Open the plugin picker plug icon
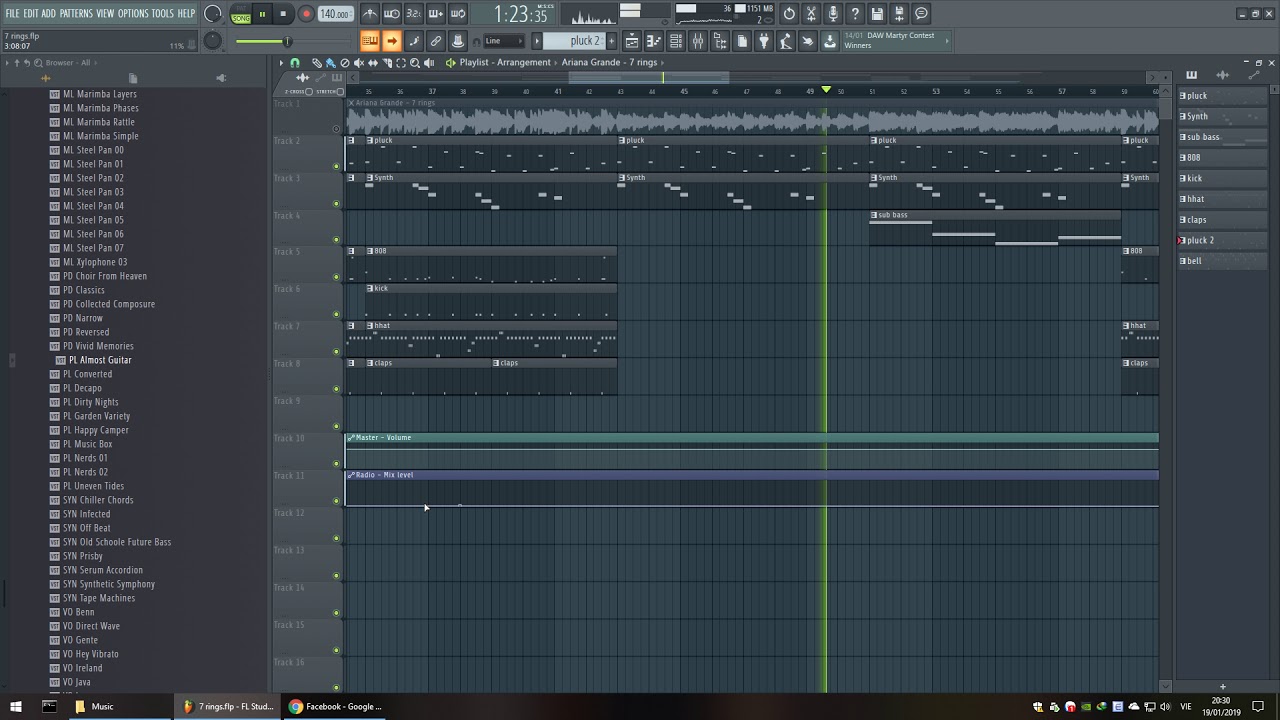 pos(764,41)
